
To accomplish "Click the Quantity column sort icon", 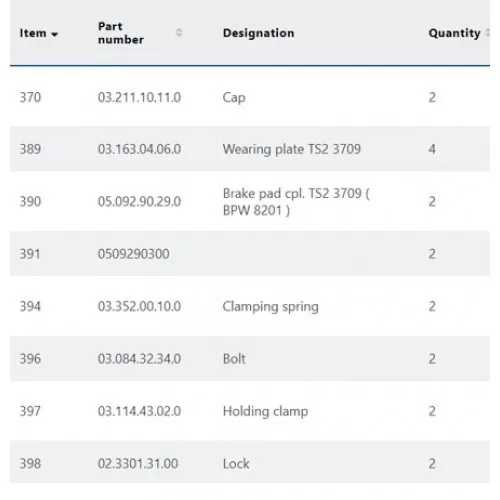I will click(x=487, y=33).
